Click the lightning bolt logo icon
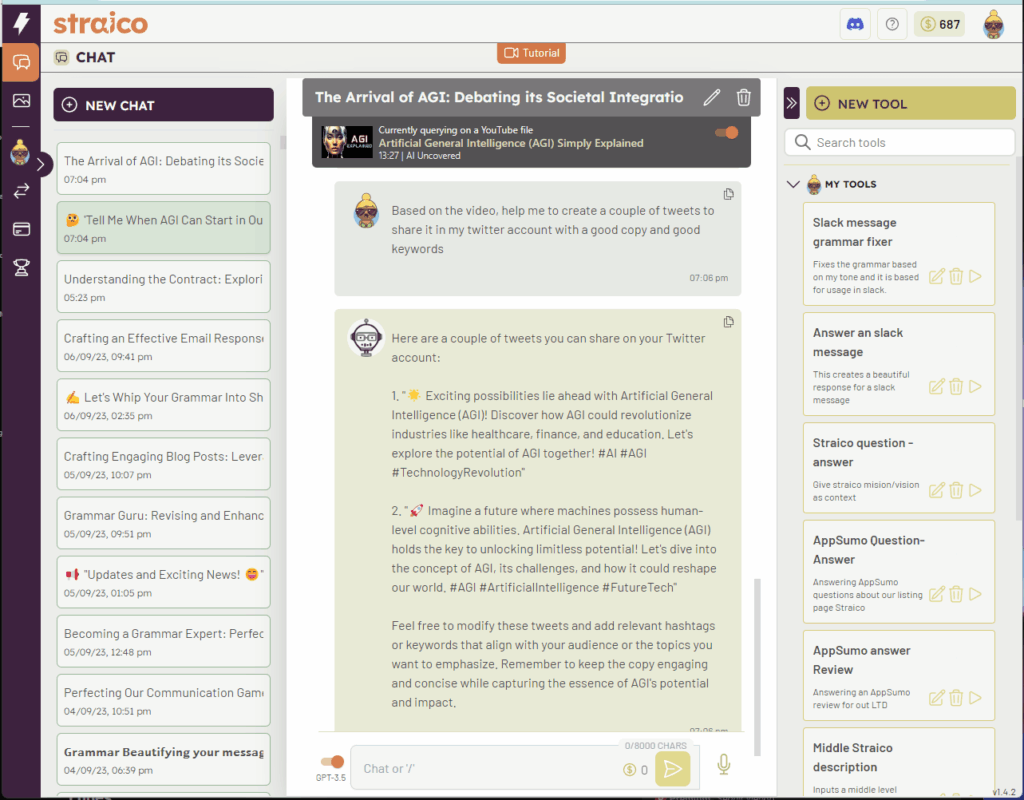This screenshot has width=1024, height=800. (22, 22)
